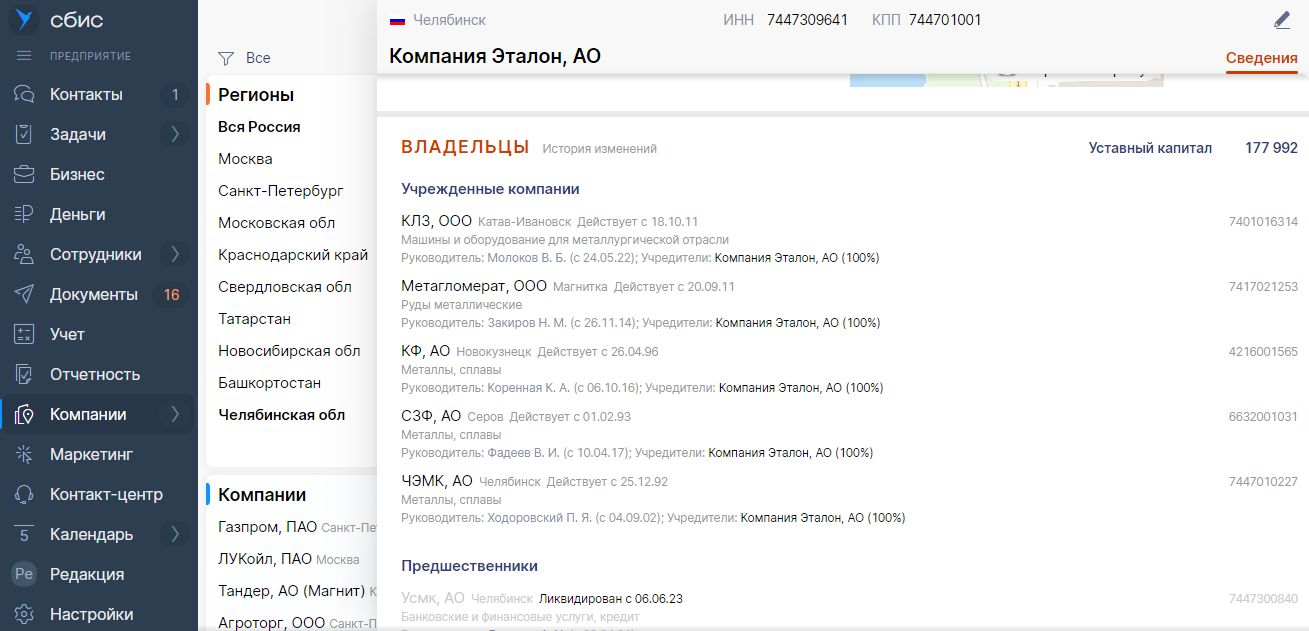The image size is (1309, 631).
Task: Open the liquidated Усмк, АО predecessor
Action: click(x=433, y=598)
